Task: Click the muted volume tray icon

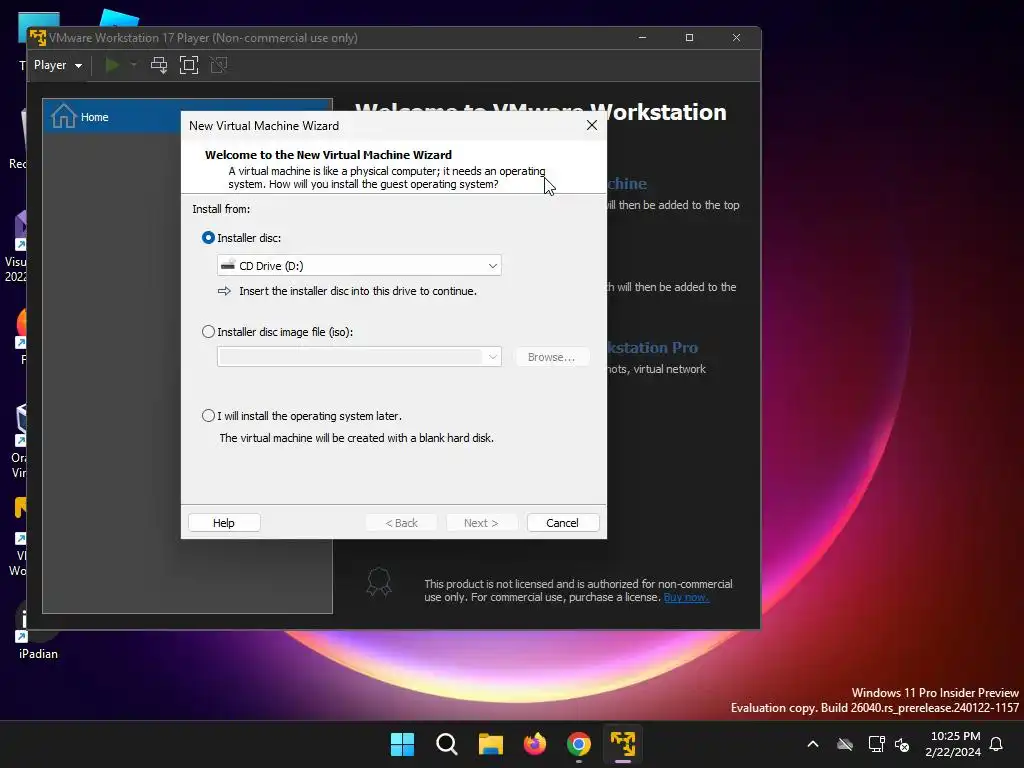Action: coord(902,744)
